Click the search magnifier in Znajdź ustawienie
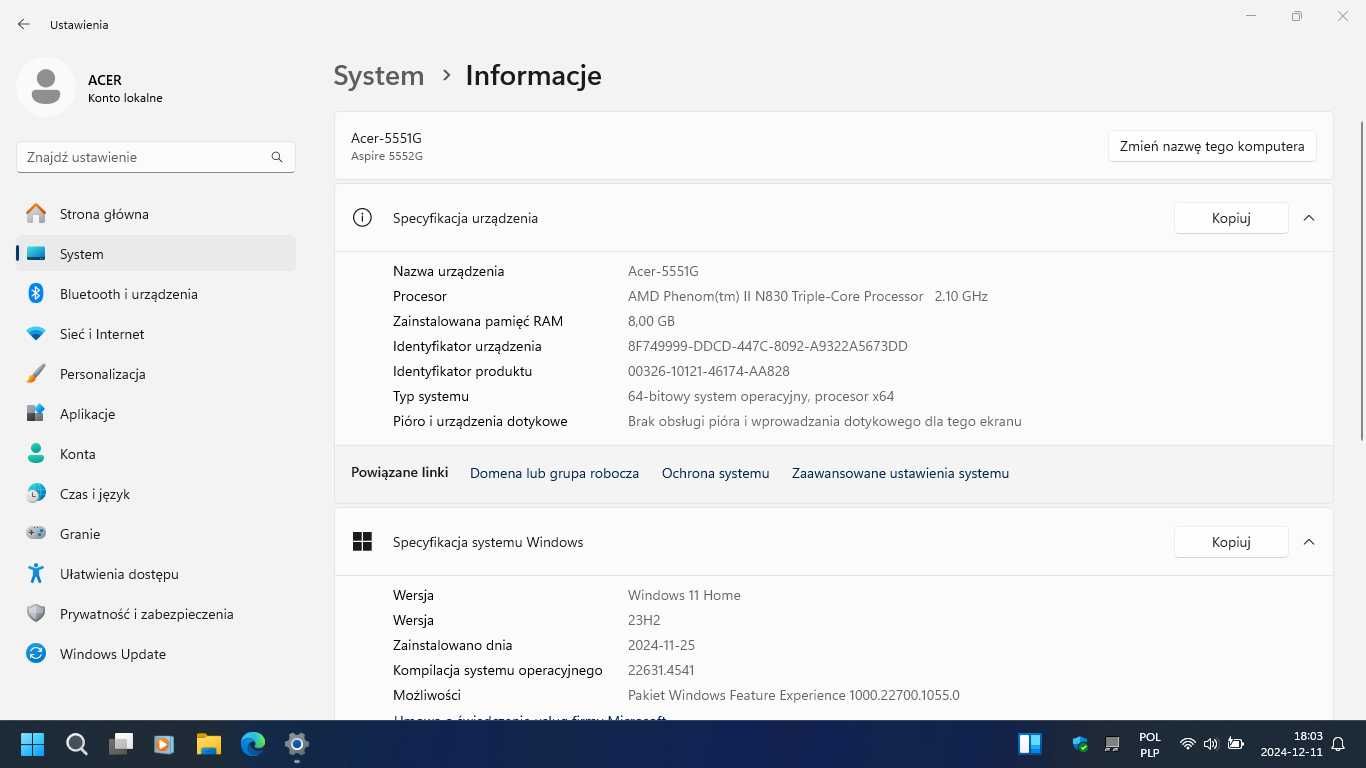 [x=277, y=157]
